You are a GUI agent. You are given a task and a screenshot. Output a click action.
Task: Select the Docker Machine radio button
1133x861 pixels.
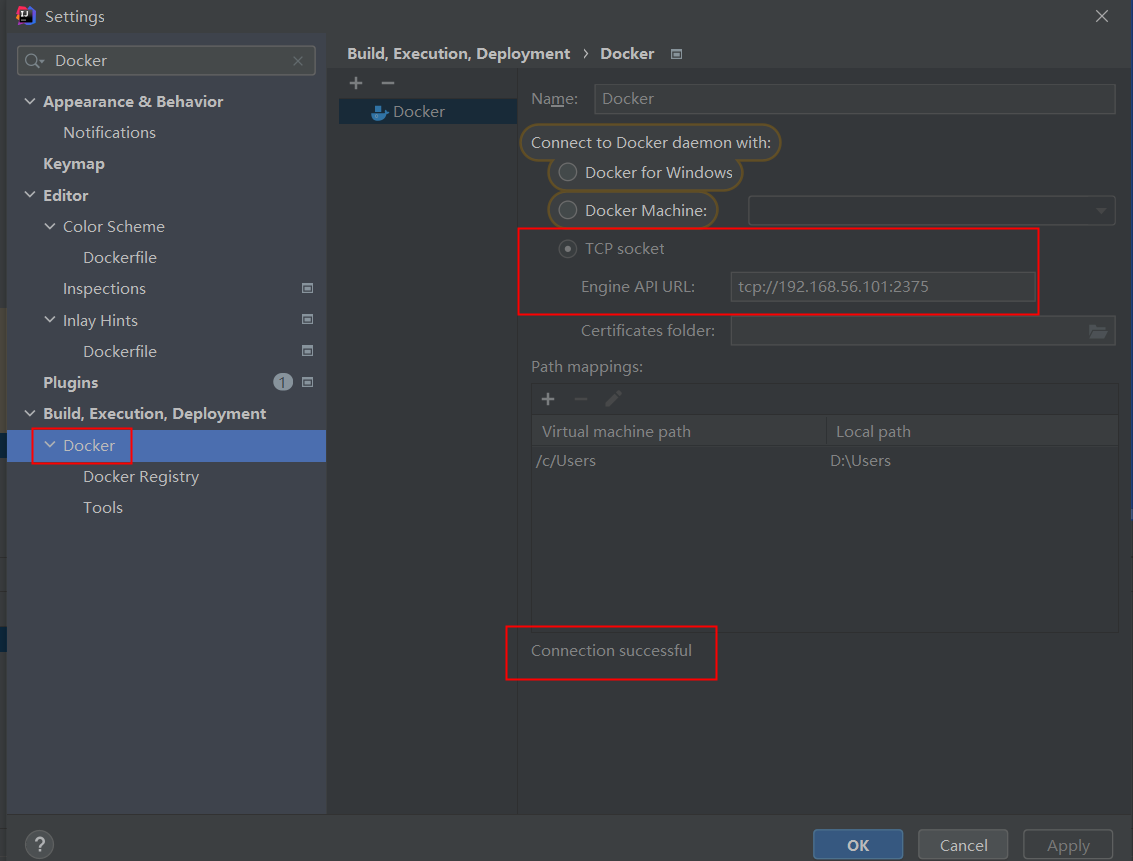tap(568, 210)
